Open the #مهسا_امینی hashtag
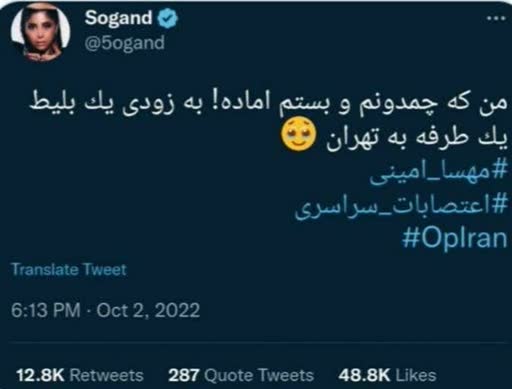The width and height of the screenshot is (512, 389). 438,175
